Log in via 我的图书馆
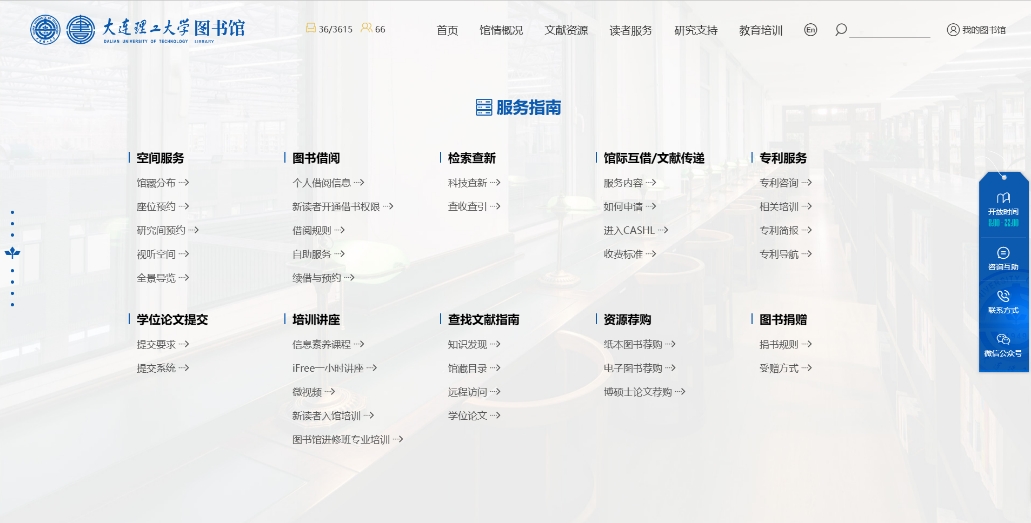The height and width of the screenshot is (523, 1031). [x=976, y=30]
